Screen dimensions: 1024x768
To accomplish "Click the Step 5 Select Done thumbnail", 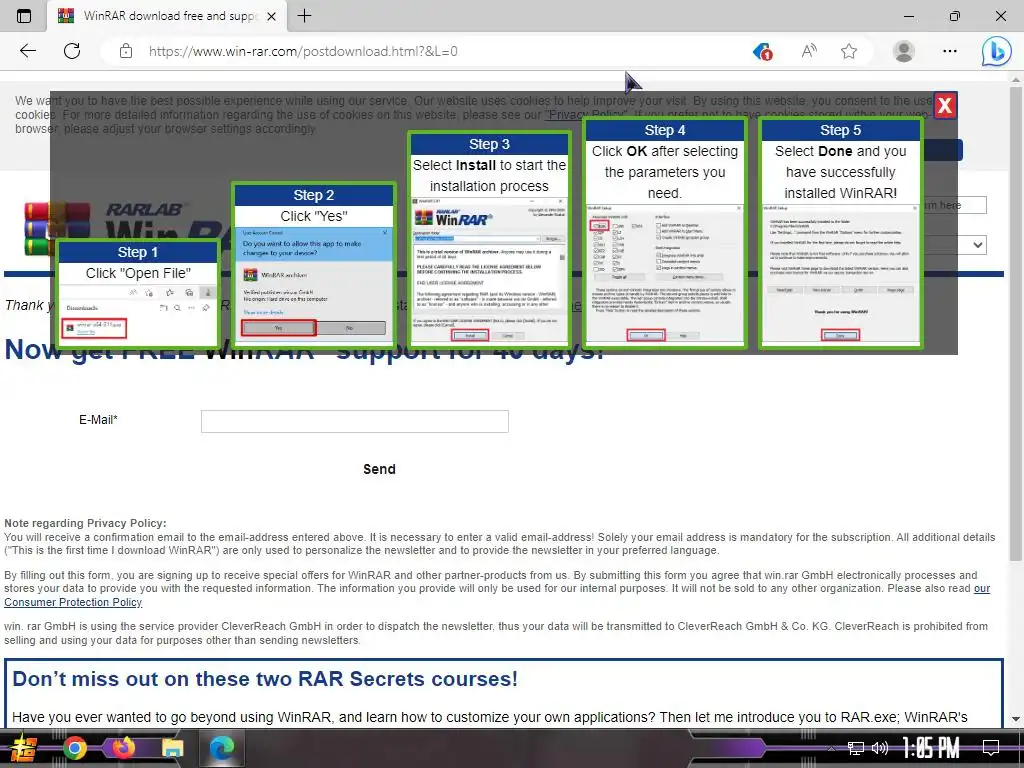I will click(x=840, y=232).
